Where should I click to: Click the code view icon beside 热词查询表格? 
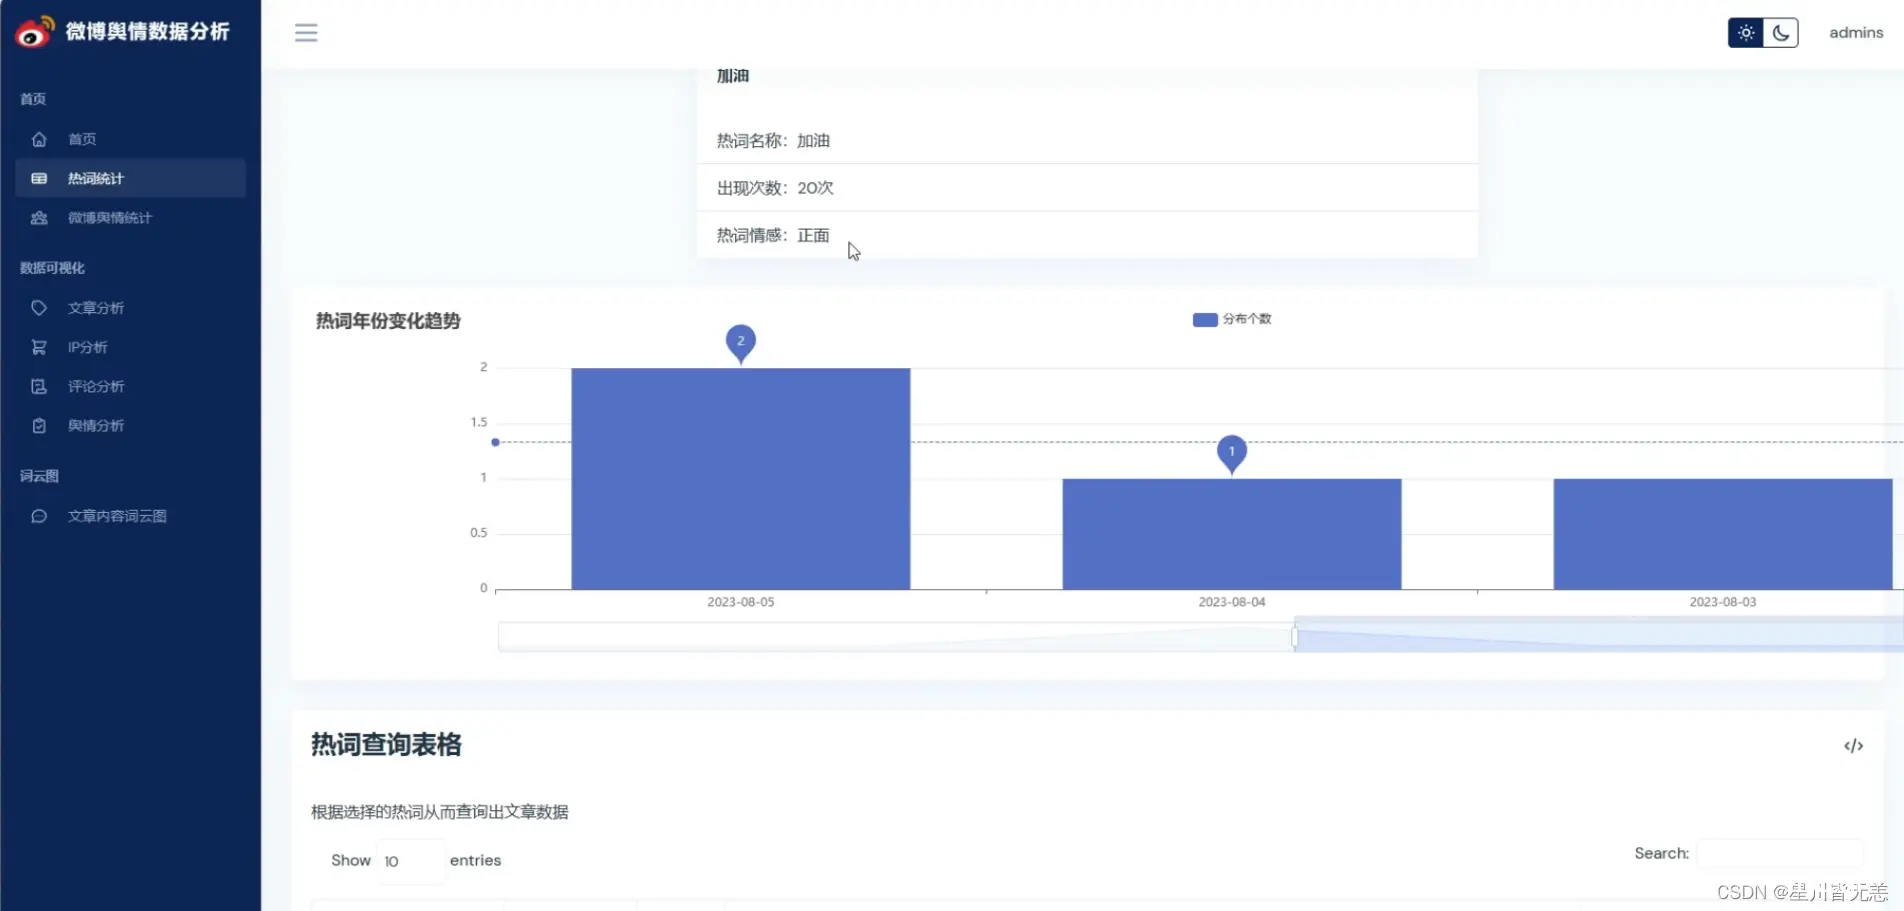tap(1853, 746)
